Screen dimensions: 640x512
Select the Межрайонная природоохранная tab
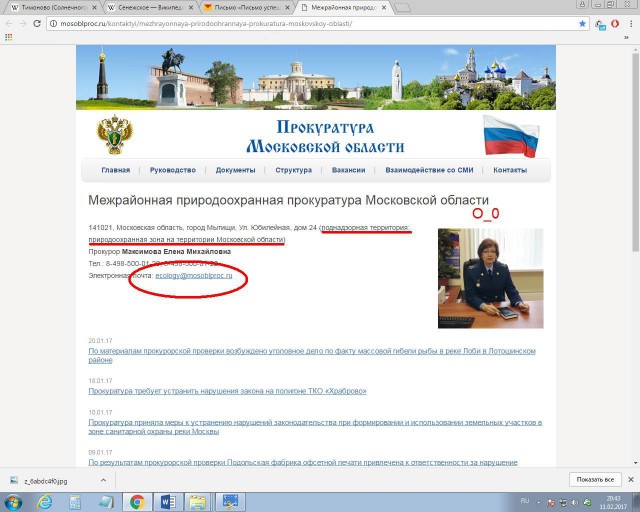[x=342, y=7]
